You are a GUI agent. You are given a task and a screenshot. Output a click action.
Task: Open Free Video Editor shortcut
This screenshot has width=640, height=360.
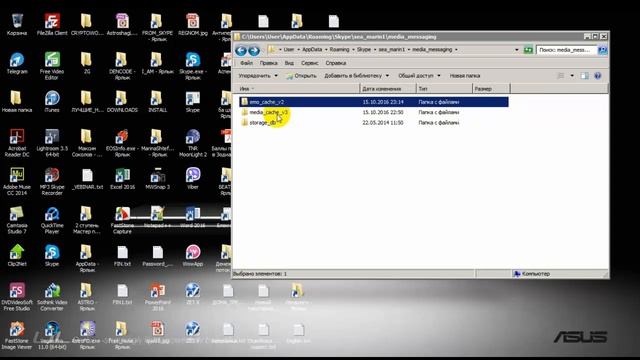[52, 66]
